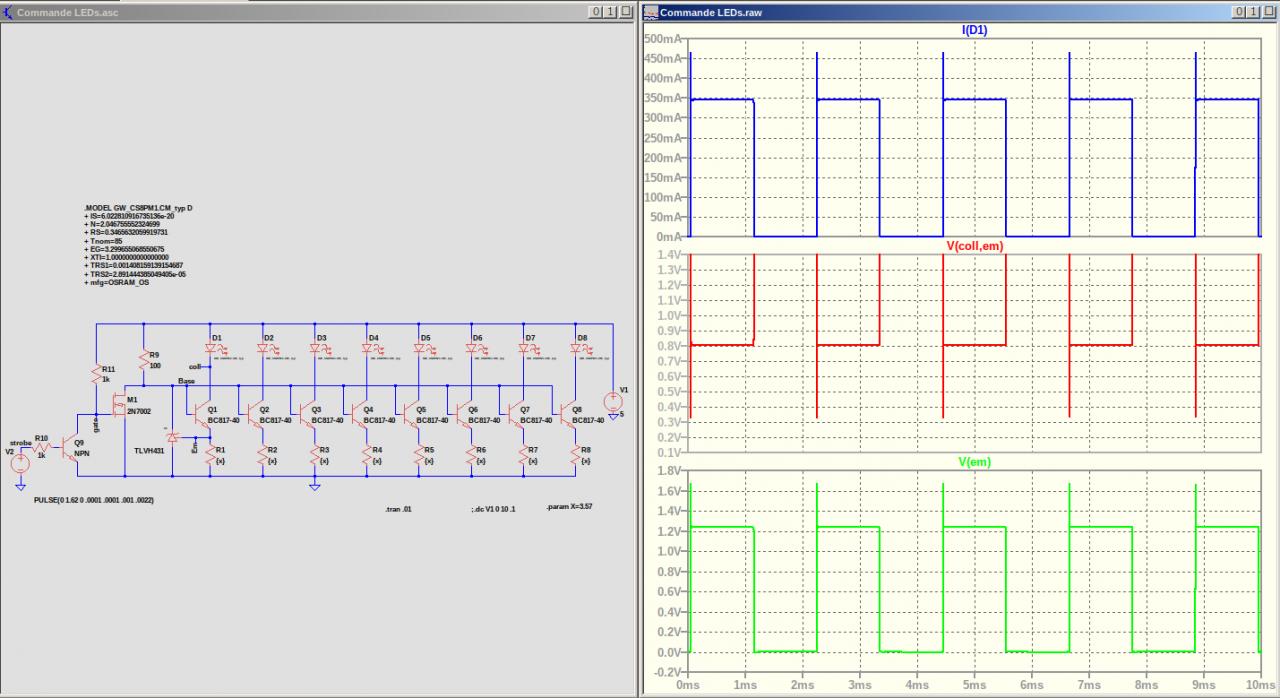1280x698 pixels.
Task: Select pulse source V2 symbol
Action: point(19,461)
